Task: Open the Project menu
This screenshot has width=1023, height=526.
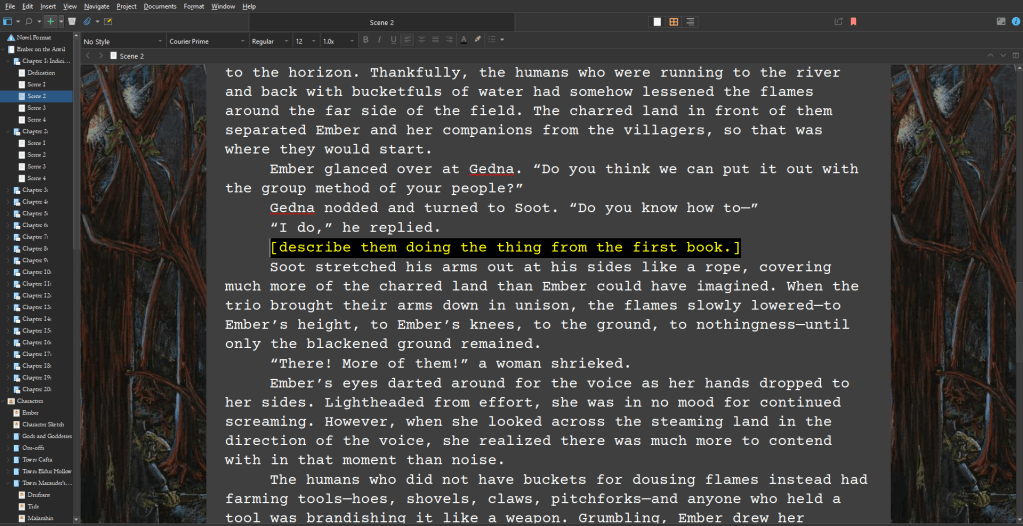Action: coord(126,6)
